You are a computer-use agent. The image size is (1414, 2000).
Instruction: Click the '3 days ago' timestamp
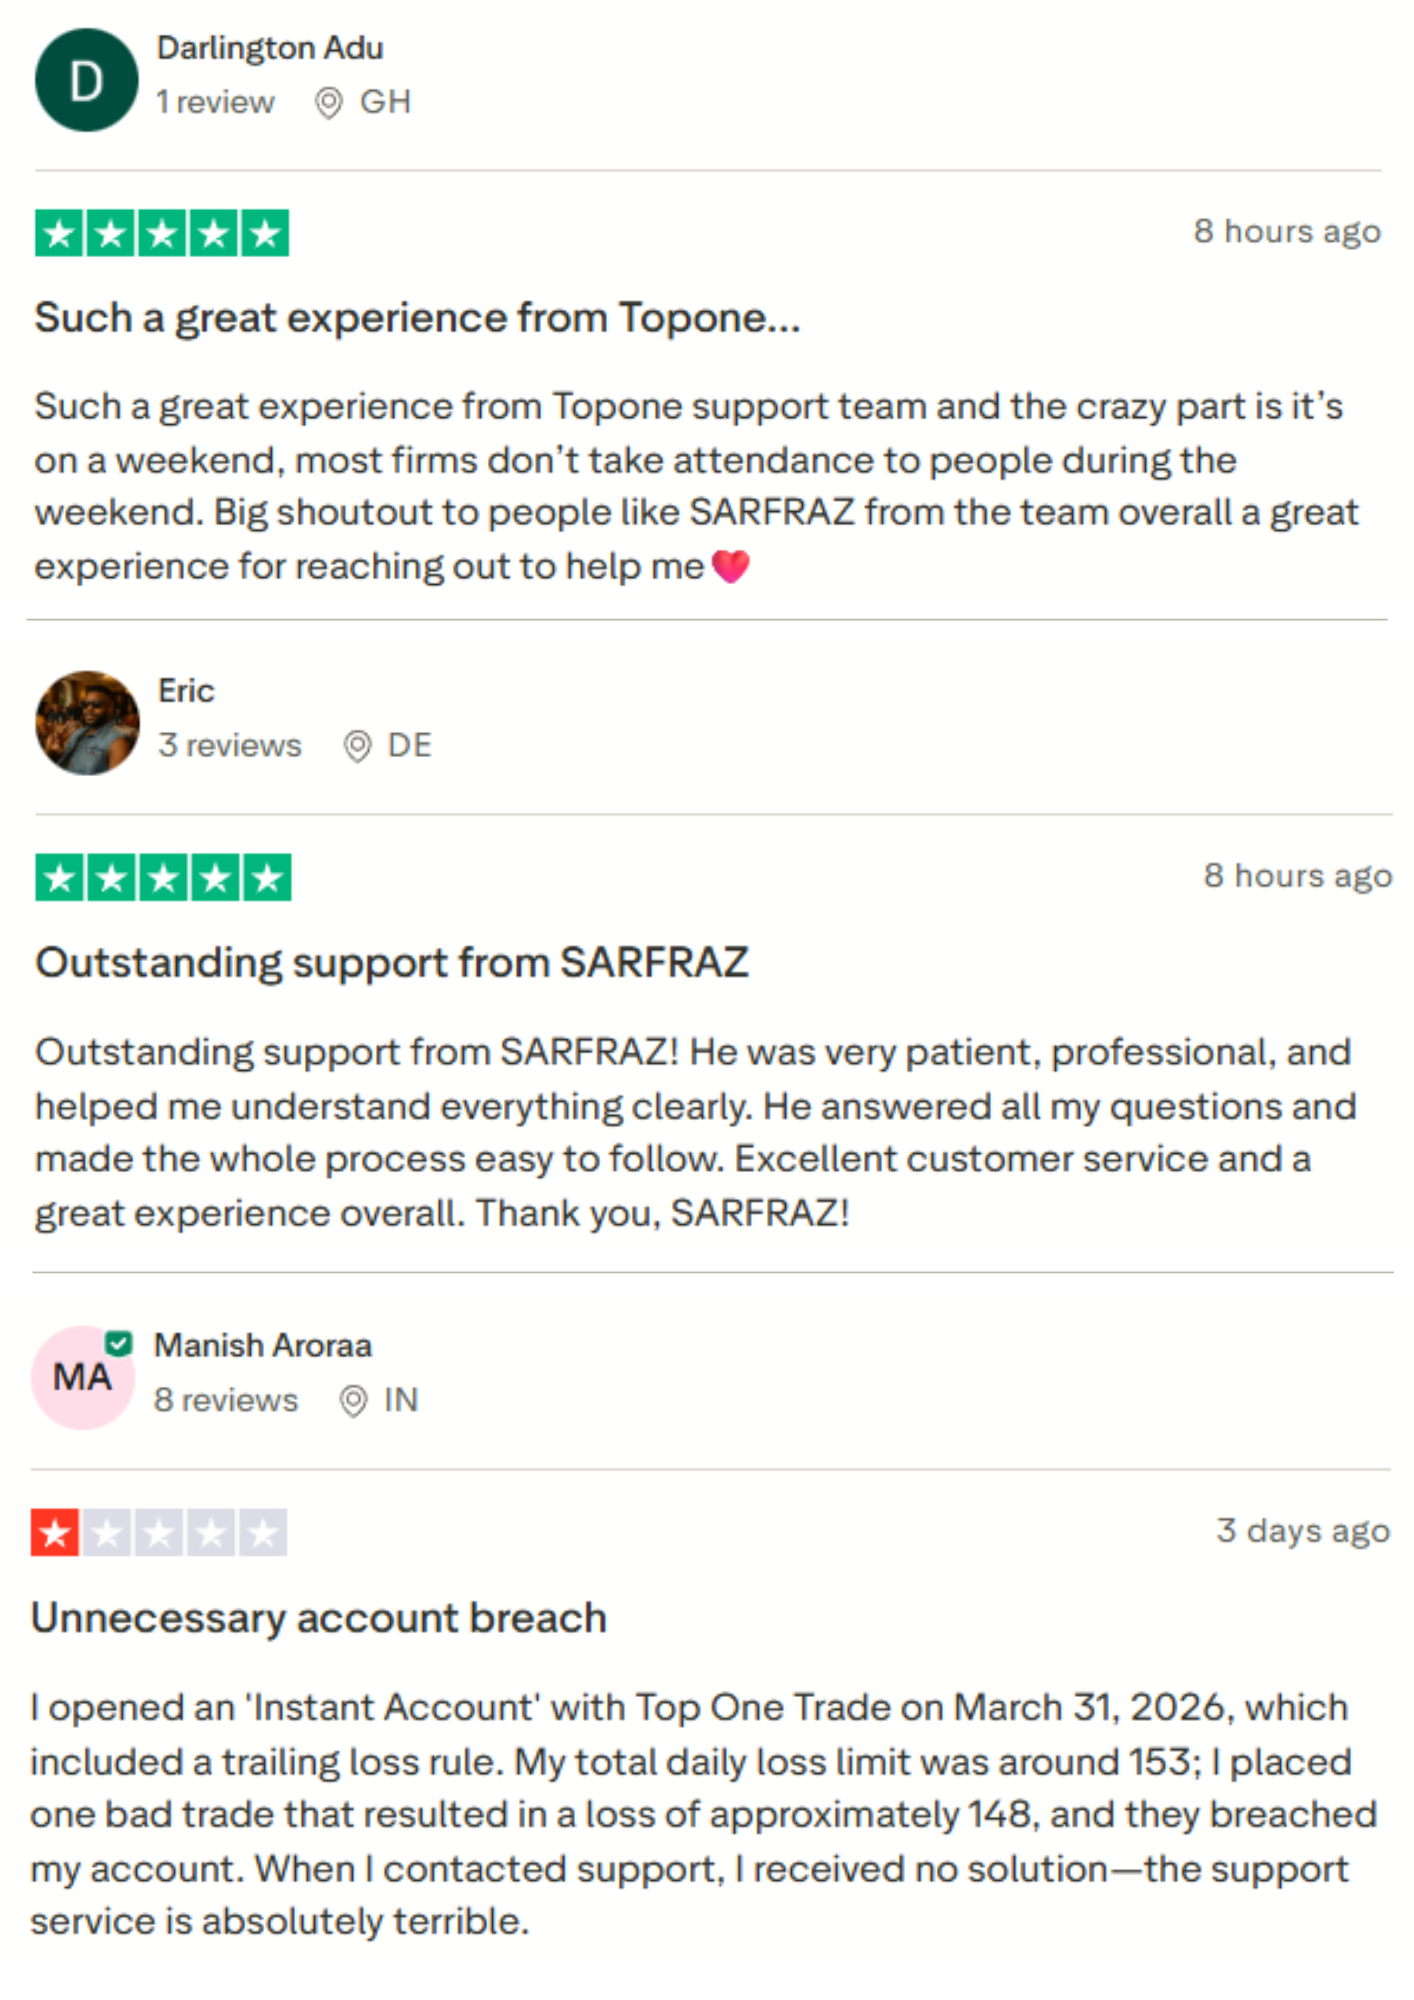point(1303,1531)
